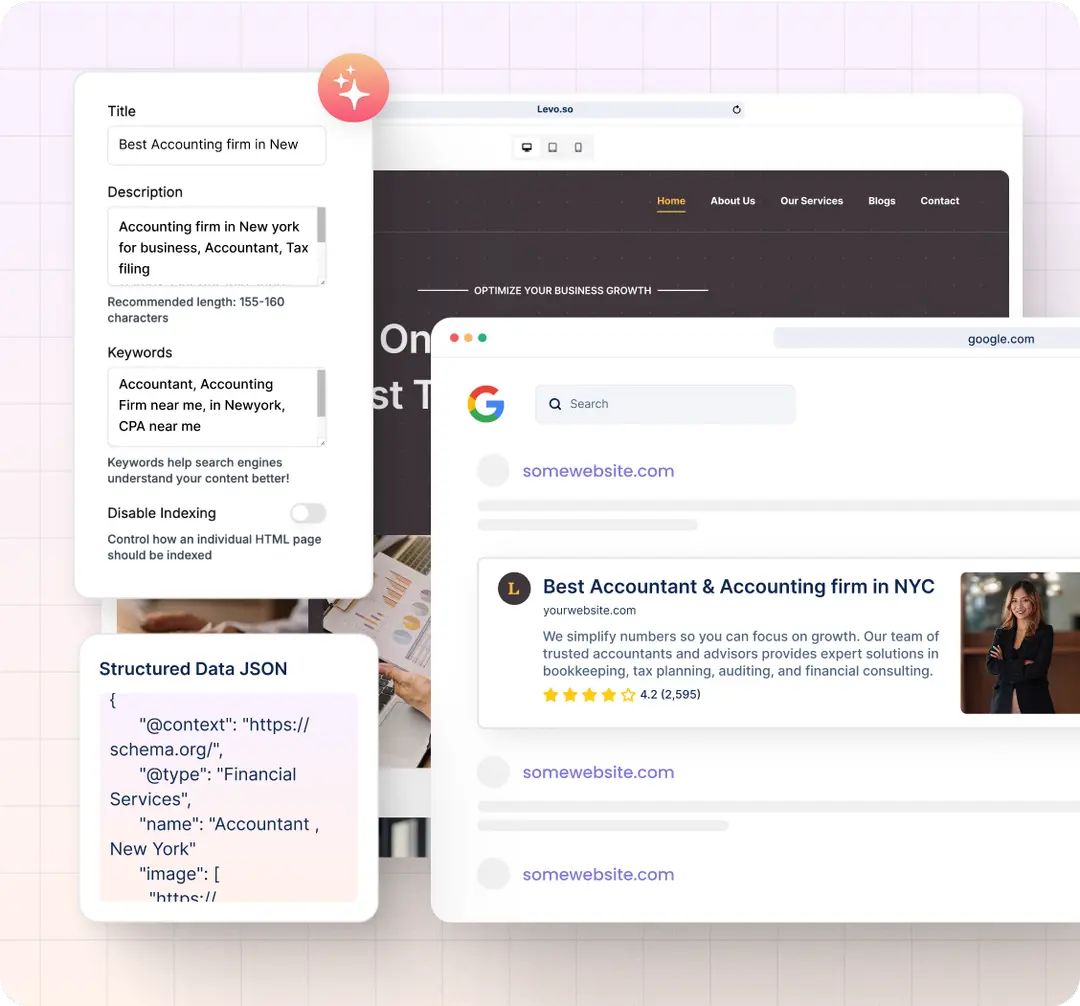The width and height of the screenshot is (1080, 1006).
Task: Click the red window dot
Action: [x=454, y=337]
